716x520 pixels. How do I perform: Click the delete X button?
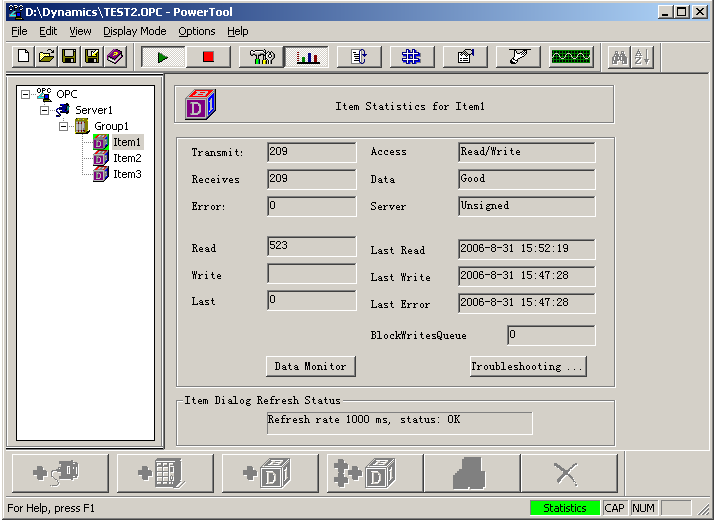point(568,473)
